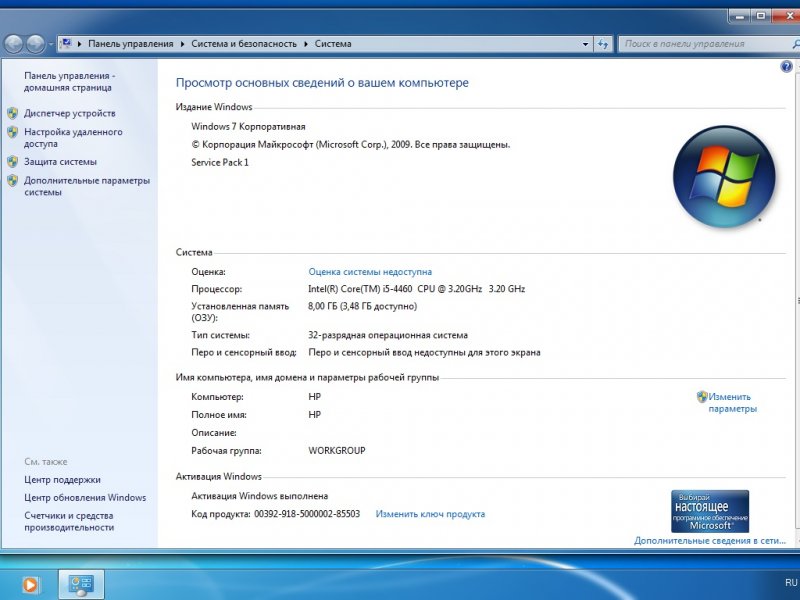Click Изменить ключ продукта link
Image resolution: width=800 pixels, height=600 pixels.
click(430, 514)
